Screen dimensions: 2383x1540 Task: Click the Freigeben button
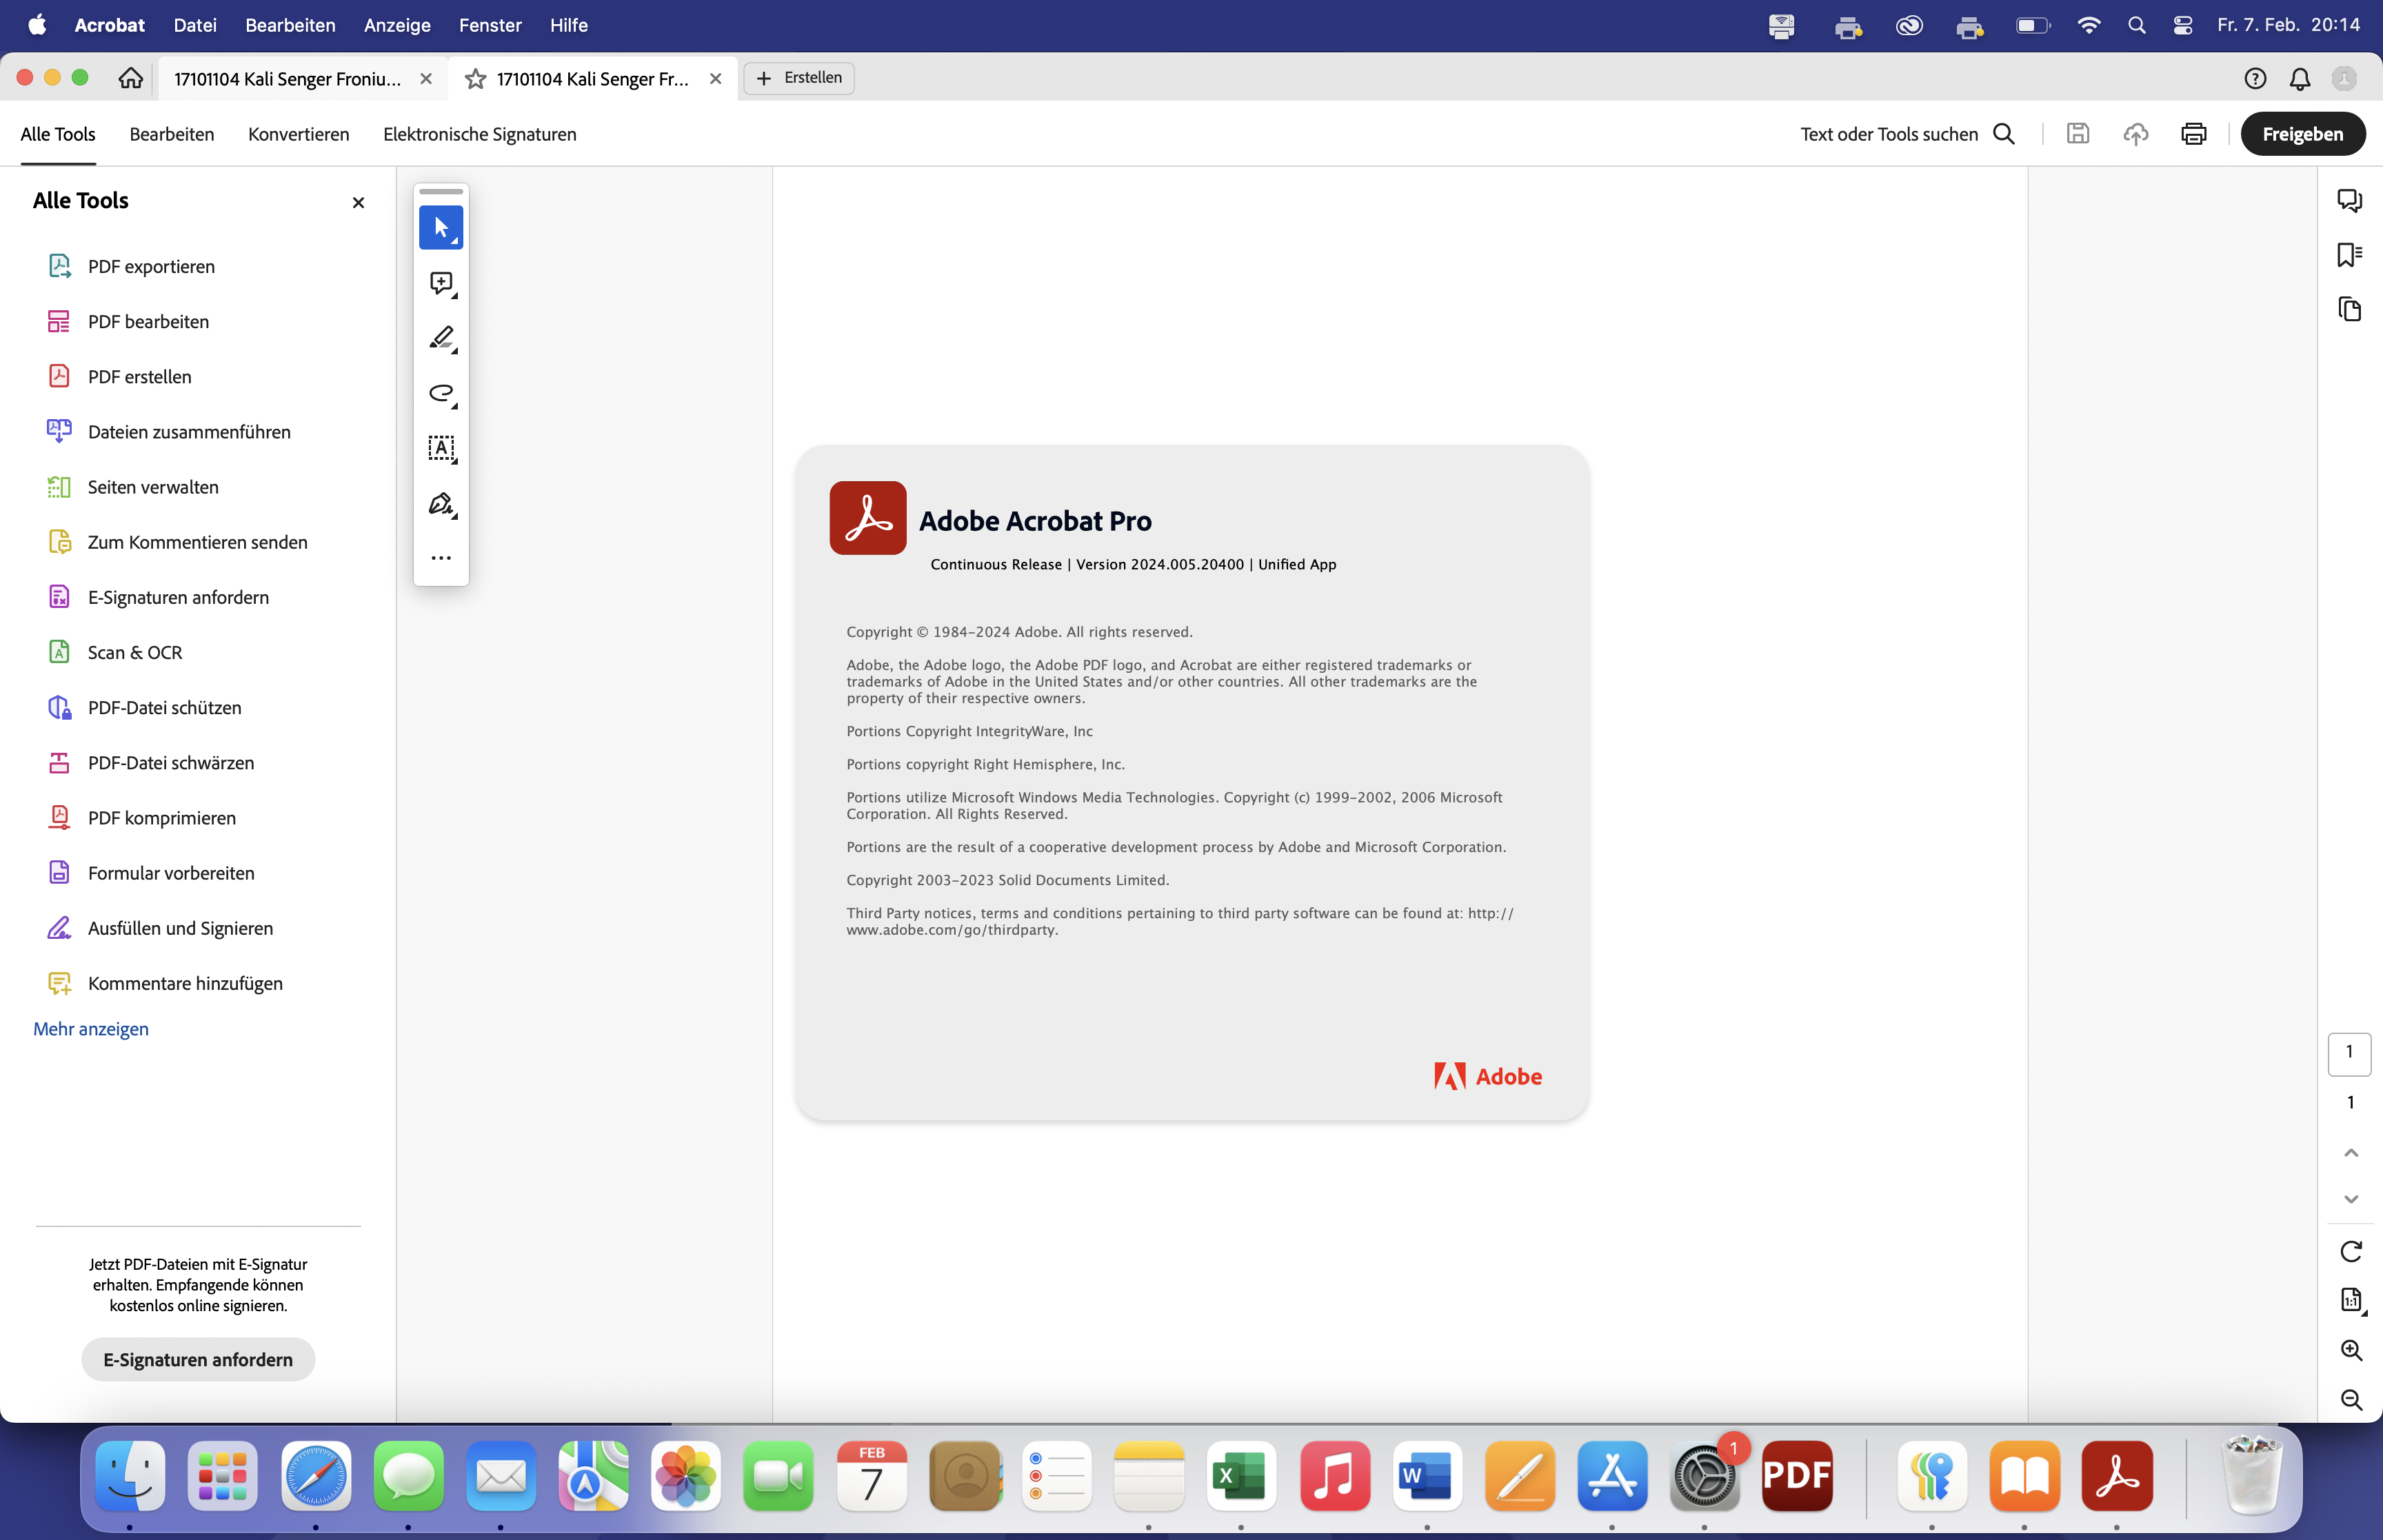[x=2302, y=133]
